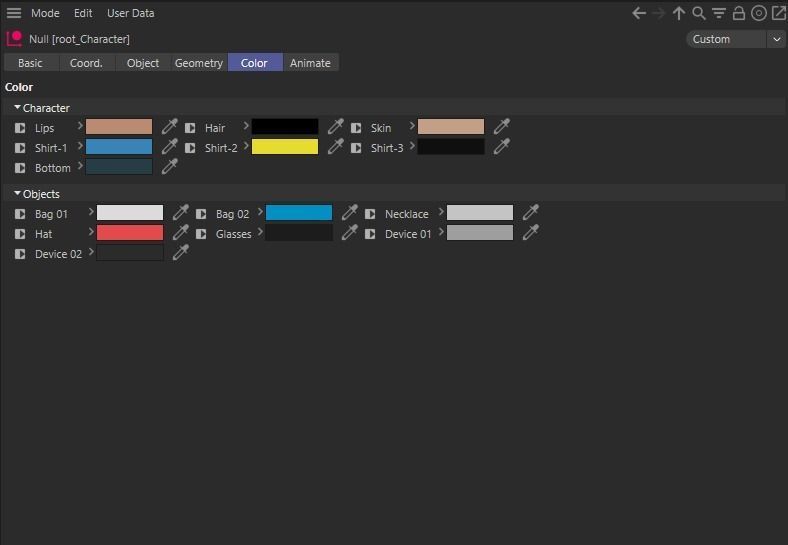The height and width of the screenshot is (545, 788).
Task: Open the User Data menu
Action: (131, 13)
